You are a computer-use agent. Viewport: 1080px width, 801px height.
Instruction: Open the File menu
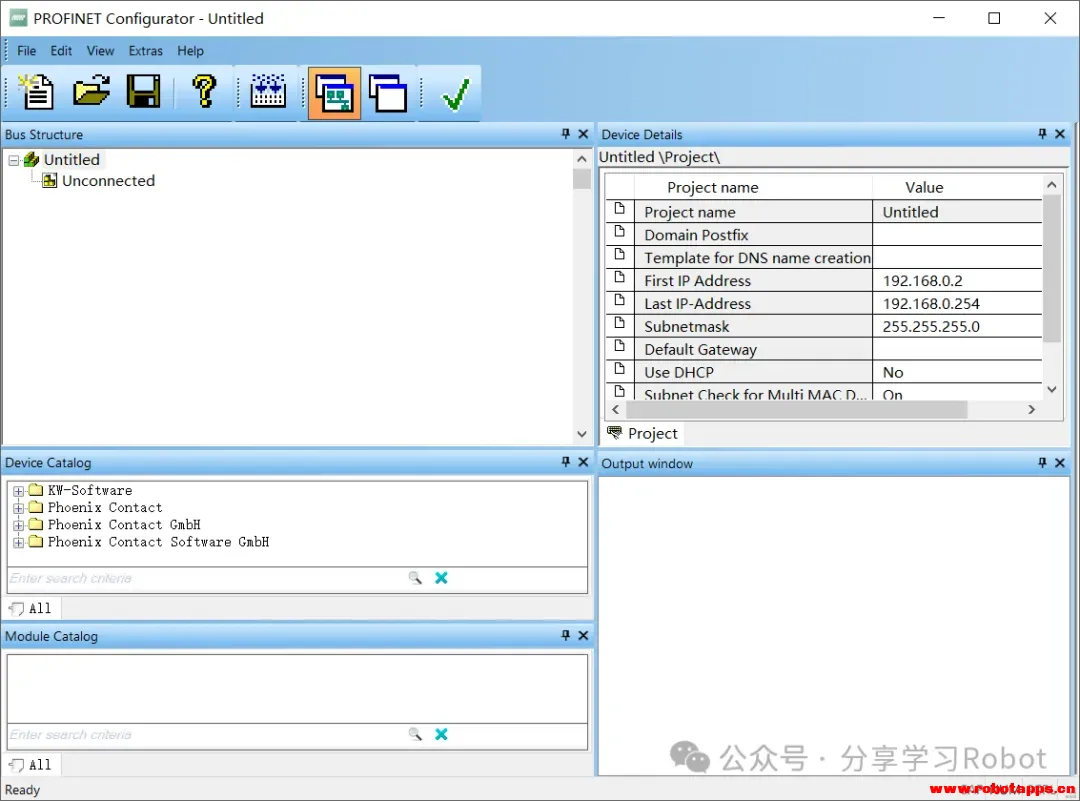[26, 51]
